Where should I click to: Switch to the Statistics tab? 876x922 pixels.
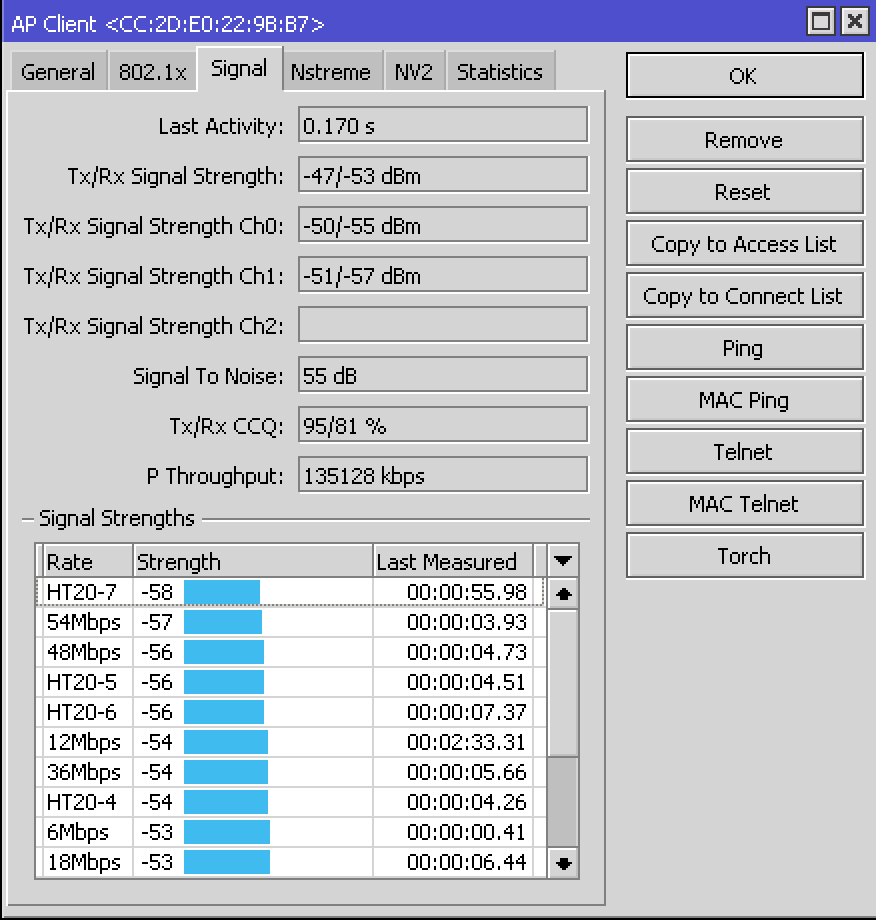(x=500, y=70)
